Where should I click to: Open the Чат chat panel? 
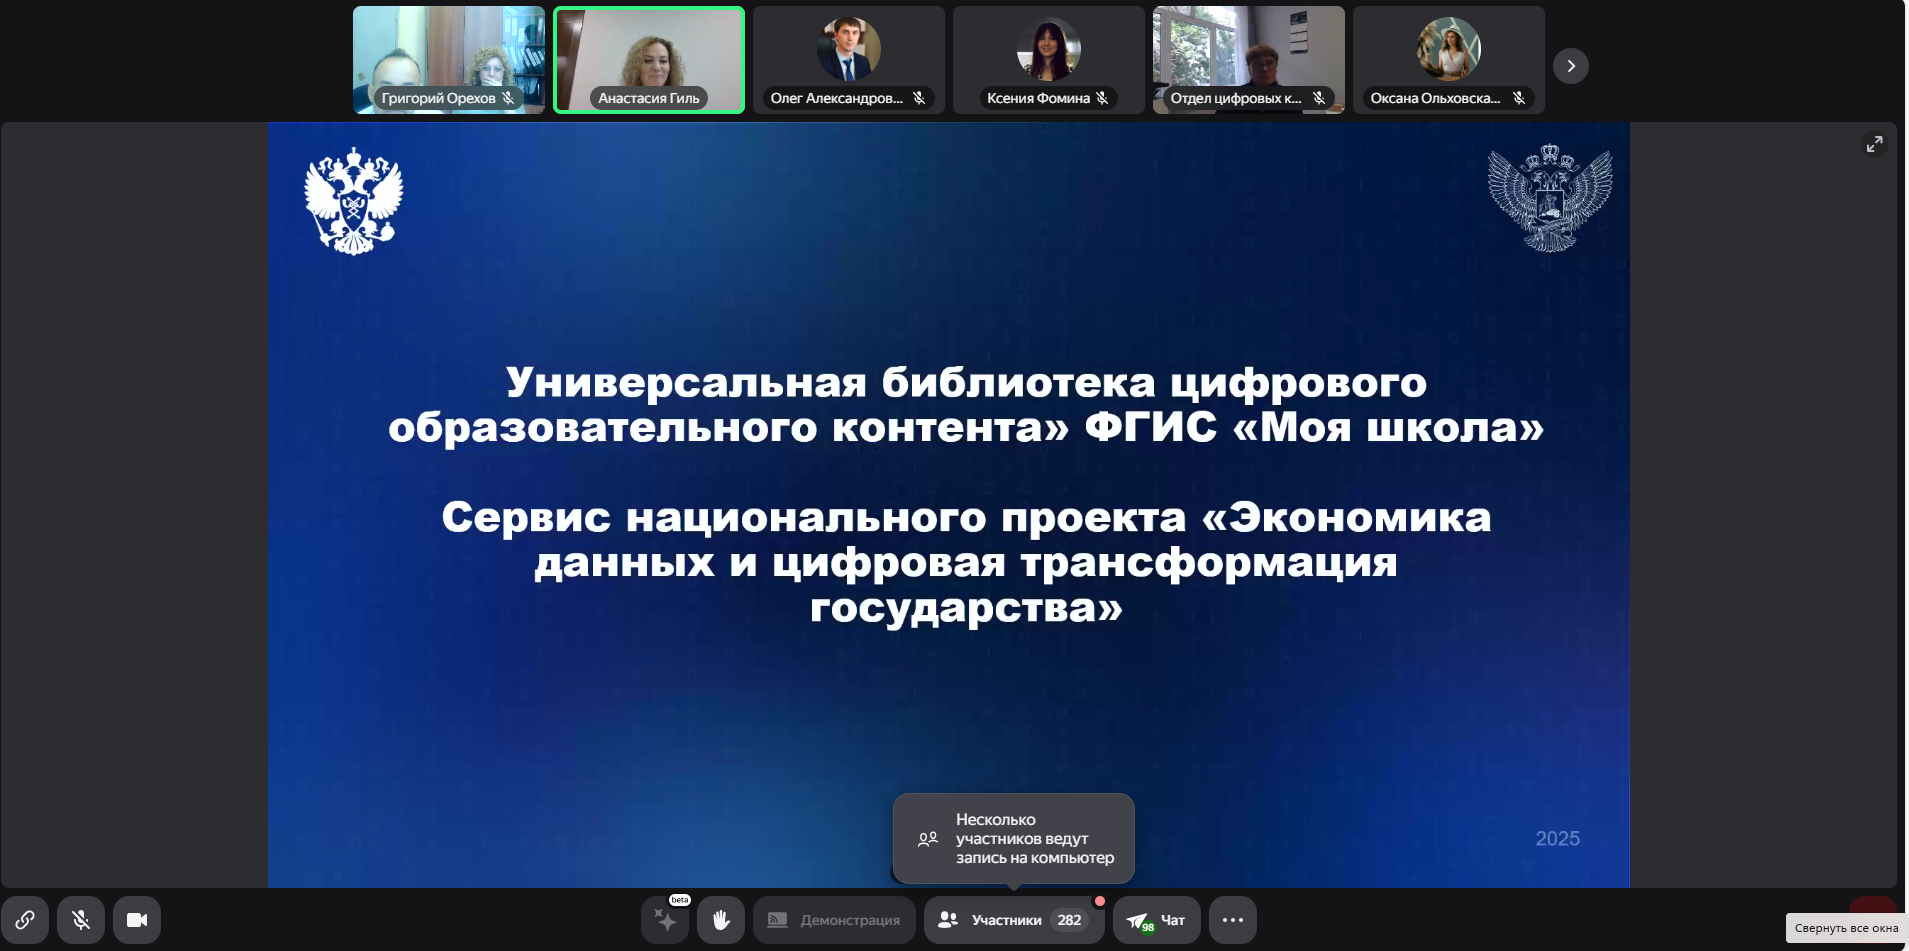(1157, 920)
